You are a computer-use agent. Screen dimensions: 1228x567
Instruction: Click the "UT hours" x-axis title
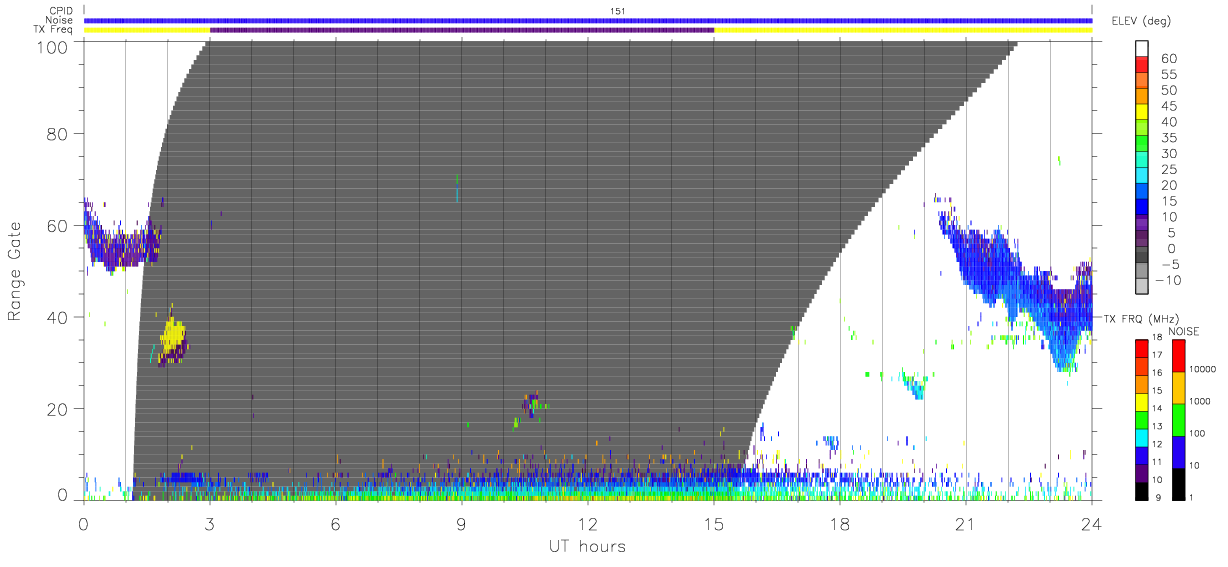coord(587,546)
